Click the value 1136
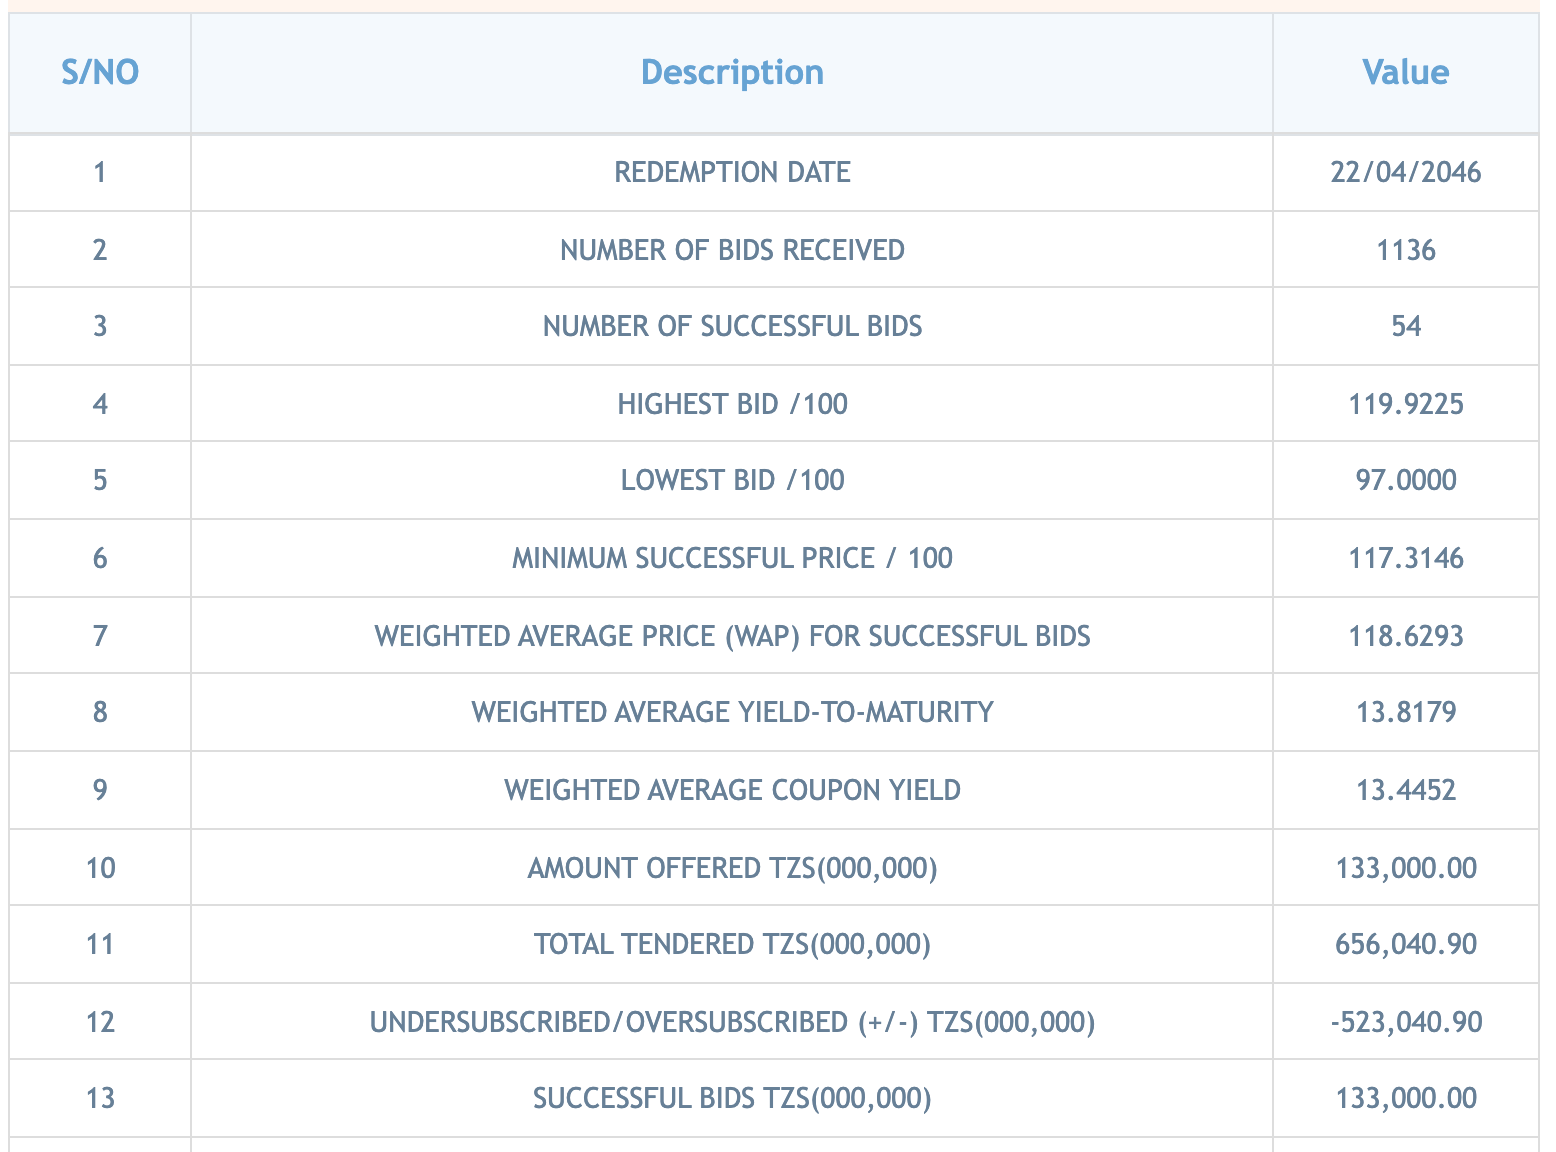 [1405, 249]
